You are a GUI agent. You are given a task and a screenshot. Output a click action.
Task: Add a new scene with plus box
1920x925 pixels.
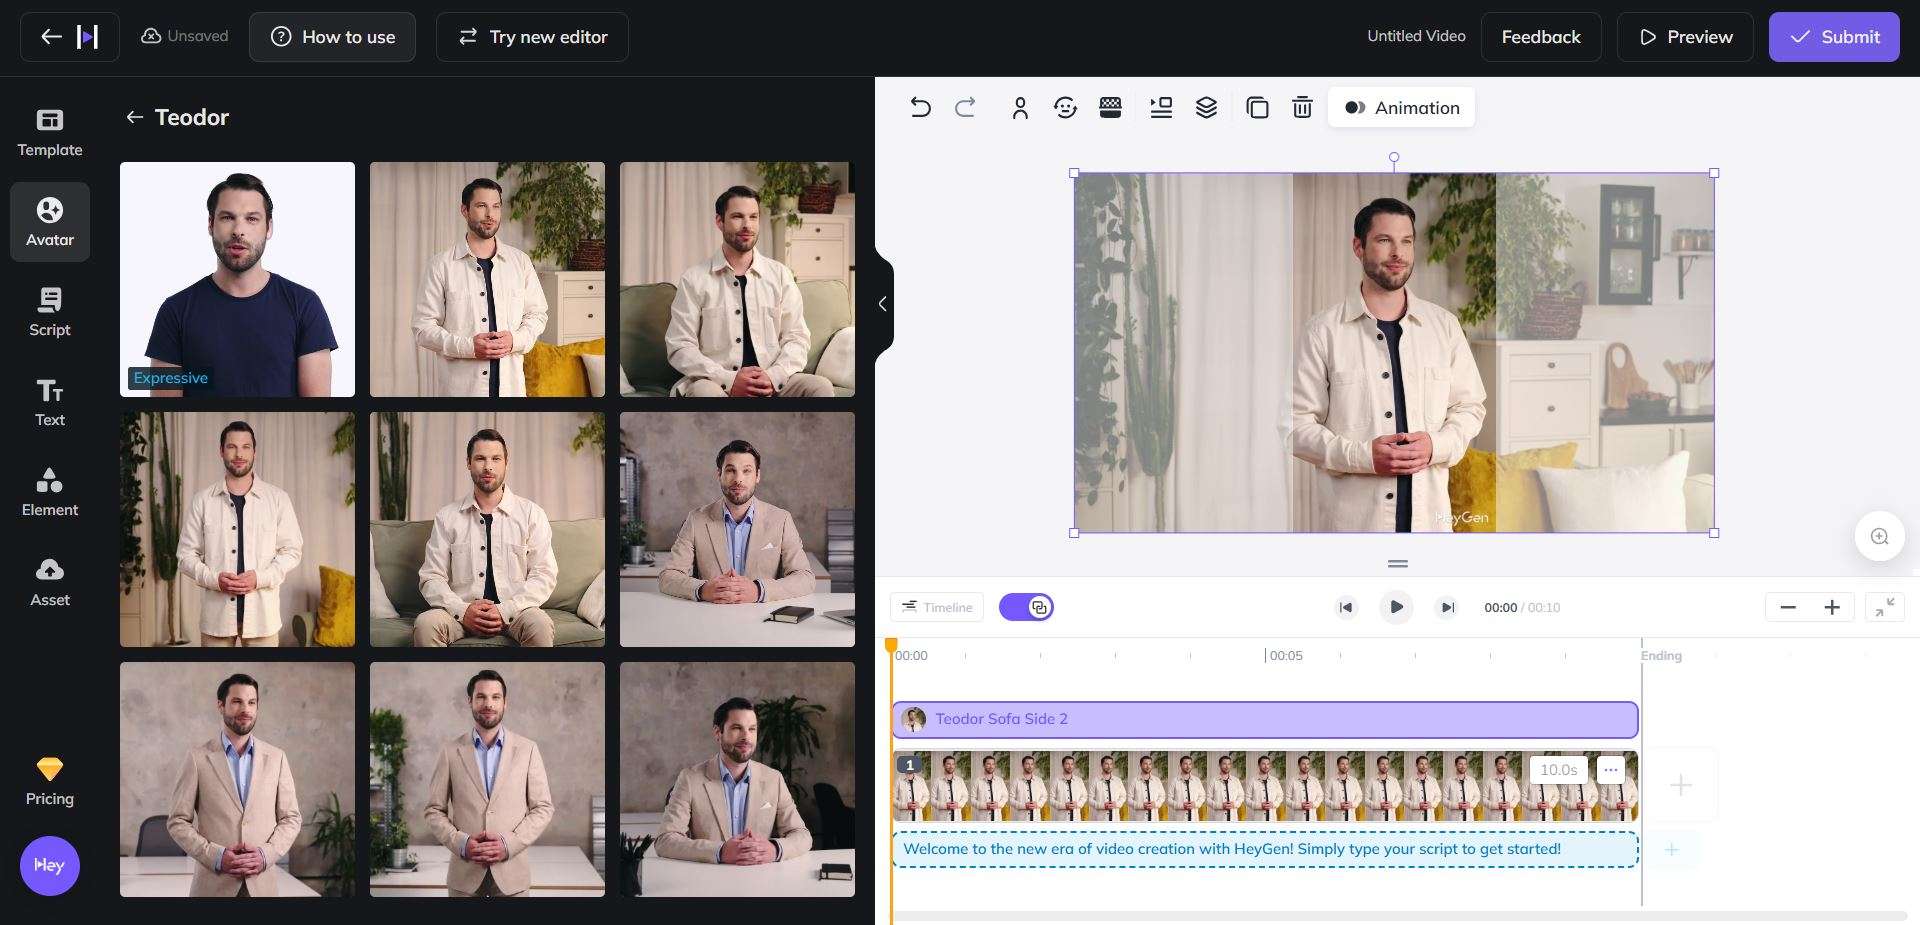[x=1681, y=785]
